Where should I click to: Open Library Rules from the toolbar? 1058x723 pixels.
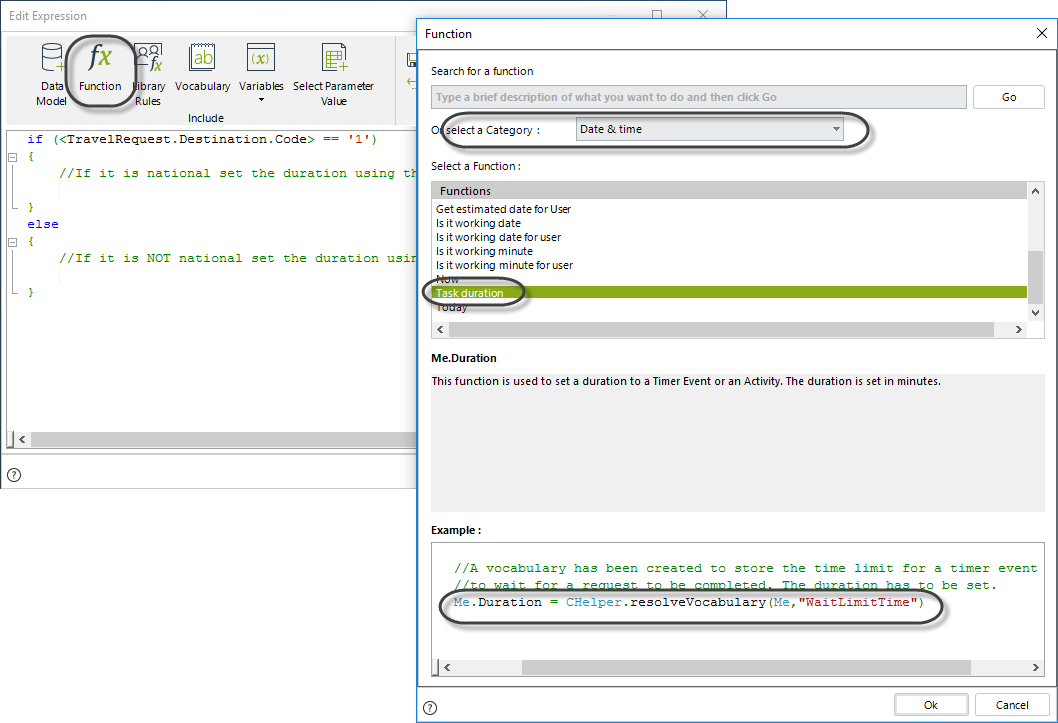(149, 74)
